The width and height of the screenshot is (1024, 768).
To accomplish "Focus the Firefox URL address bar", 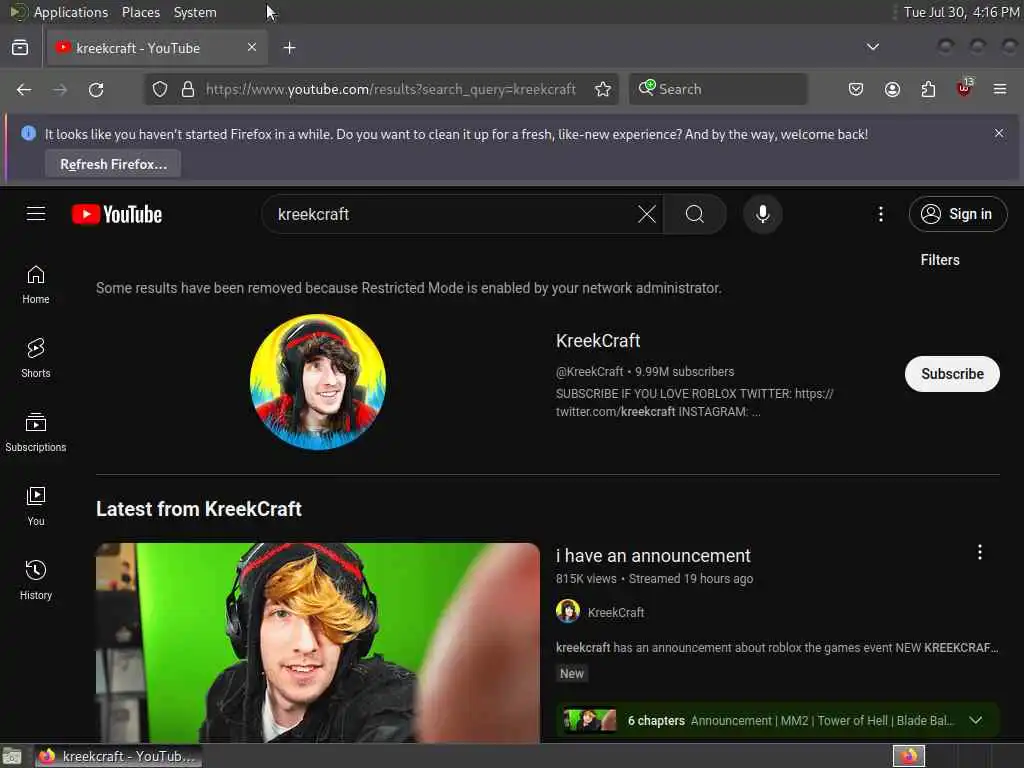I will tap(391, 89).
